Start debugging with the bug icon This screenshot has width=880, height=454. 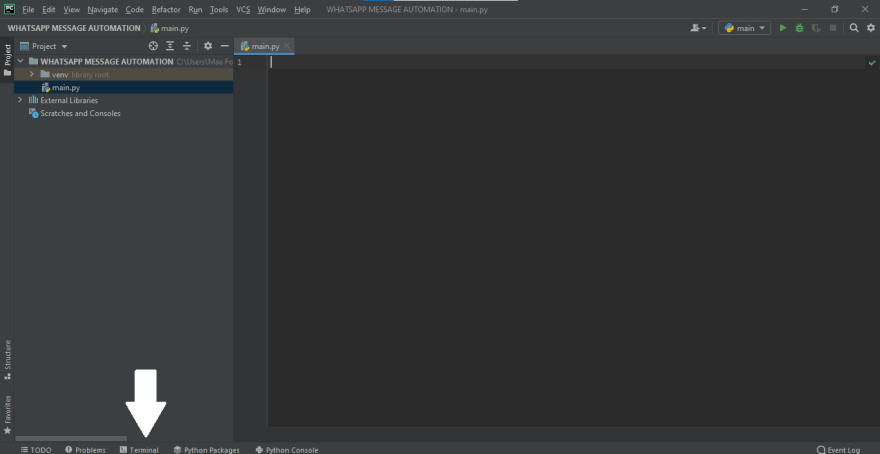[799, 28]
